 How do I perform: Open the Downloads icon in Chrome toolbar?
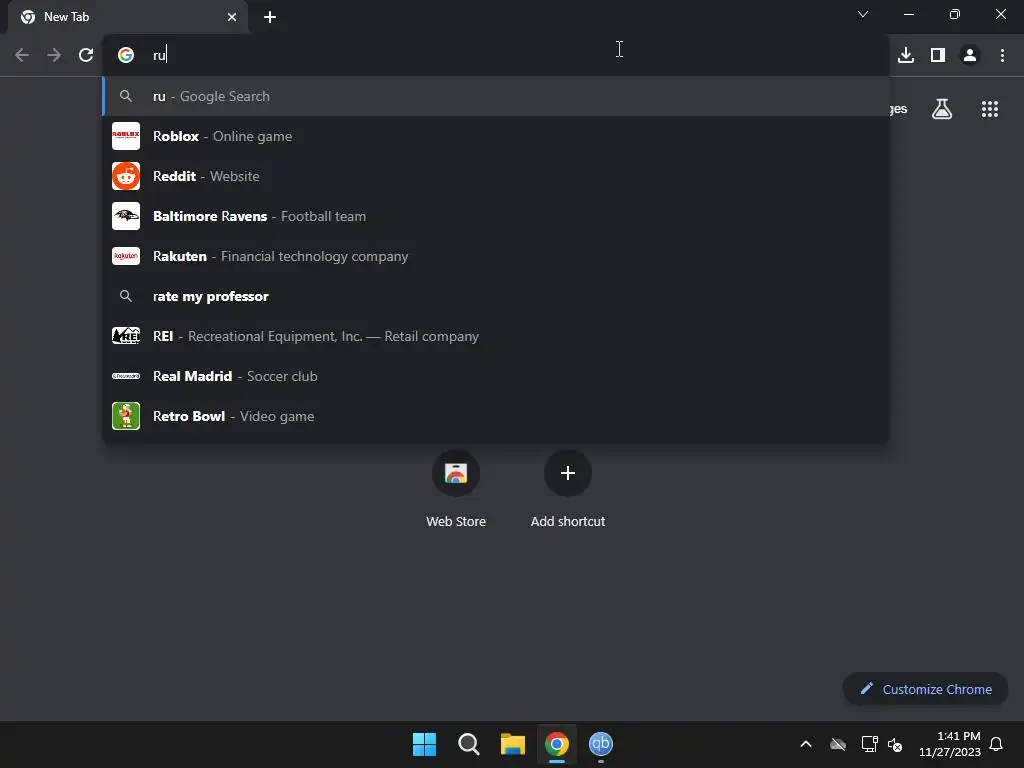906,55
